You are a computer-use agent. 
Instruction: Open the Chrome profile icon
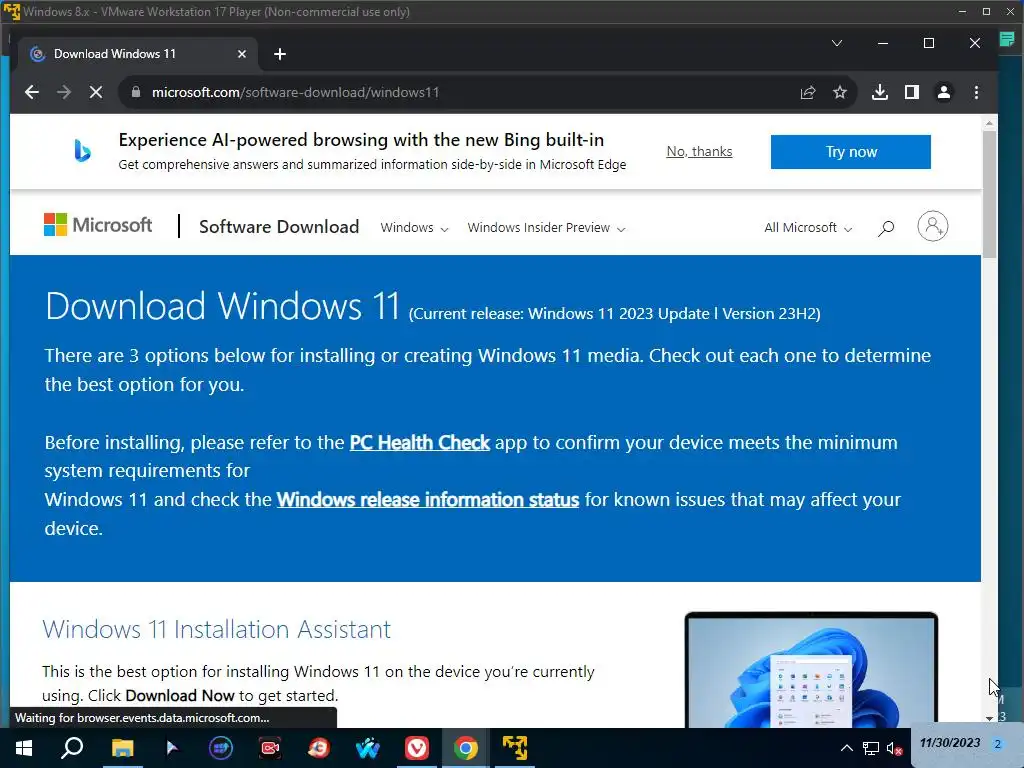(944, 92)
